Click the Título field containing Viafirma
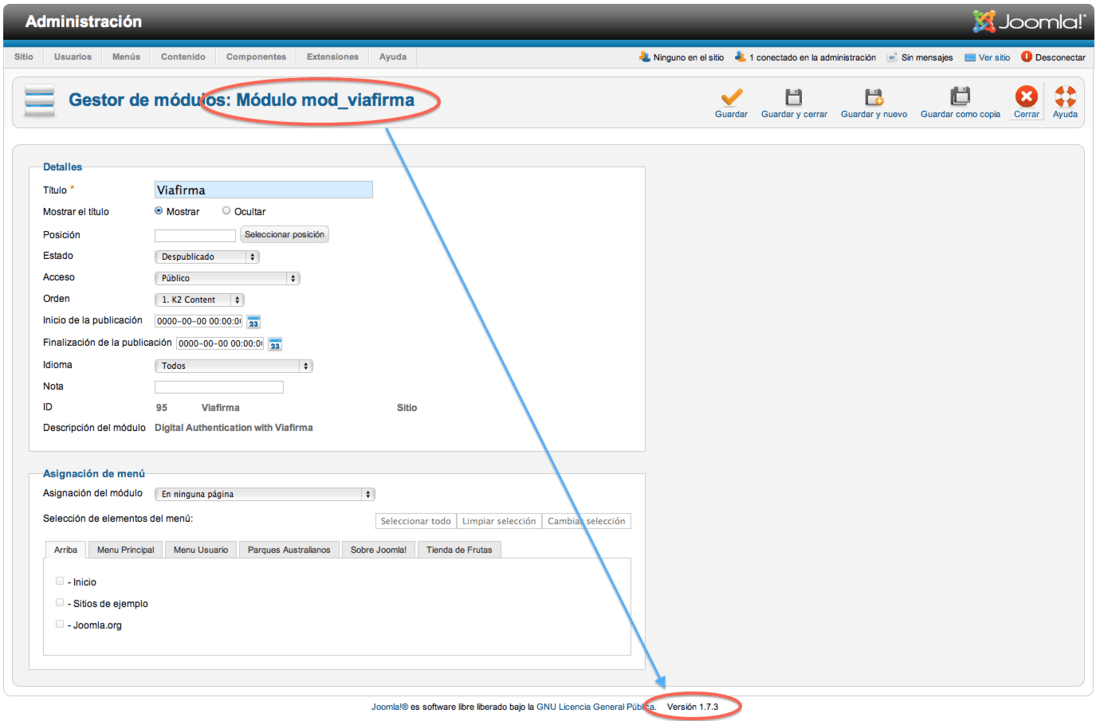 coord(263,190)
